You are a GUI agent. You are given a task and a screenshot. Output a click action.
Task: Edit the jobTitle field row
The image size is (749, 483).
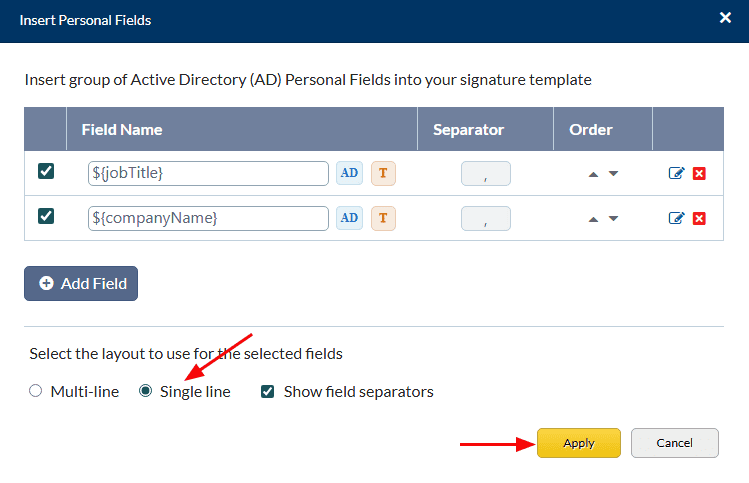[x=677, y=173]
